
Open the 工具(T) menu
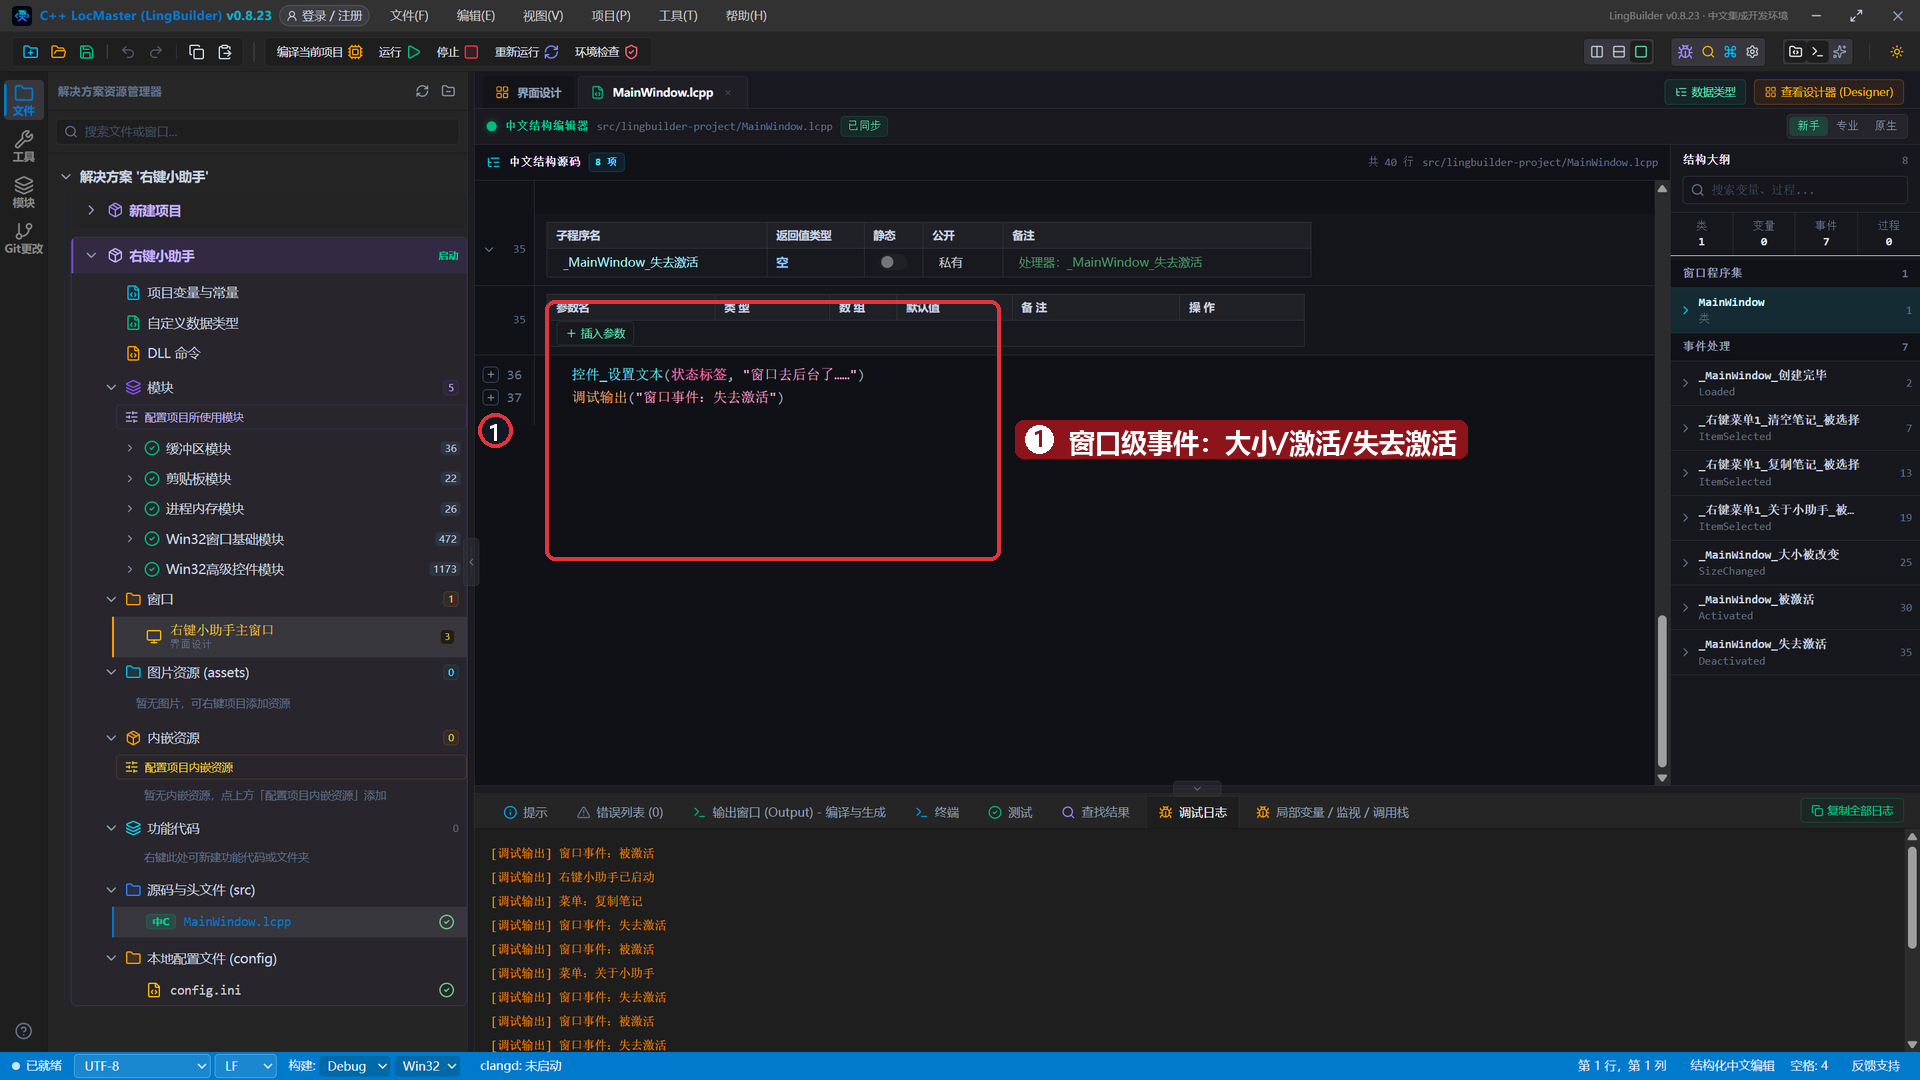(x=678, y=16)
